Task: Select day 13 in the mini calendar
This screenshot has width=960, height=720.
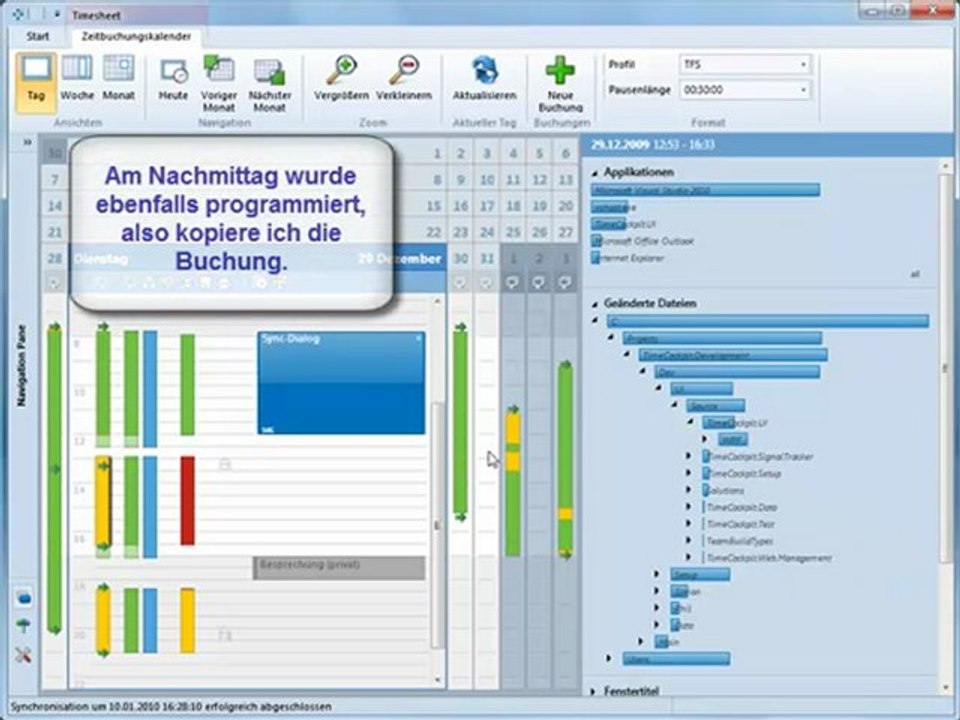Action: pyautogui.click(x=566, y=180)
